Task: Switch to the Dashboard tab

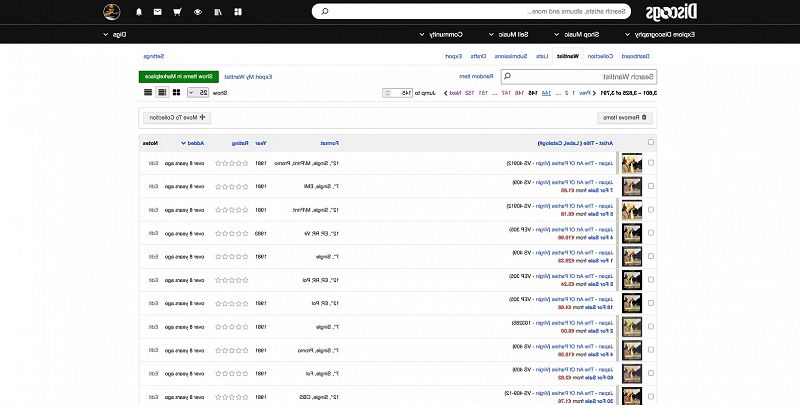Action: click(x=635, y=56)
